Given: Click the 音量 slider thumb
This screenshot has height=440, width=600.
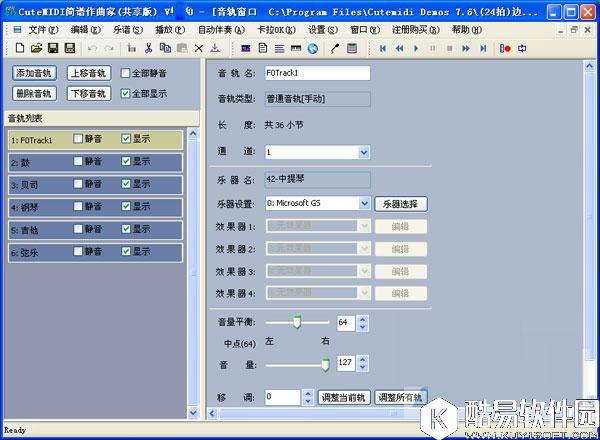Looking at the screenshot, I should point(325,365).
